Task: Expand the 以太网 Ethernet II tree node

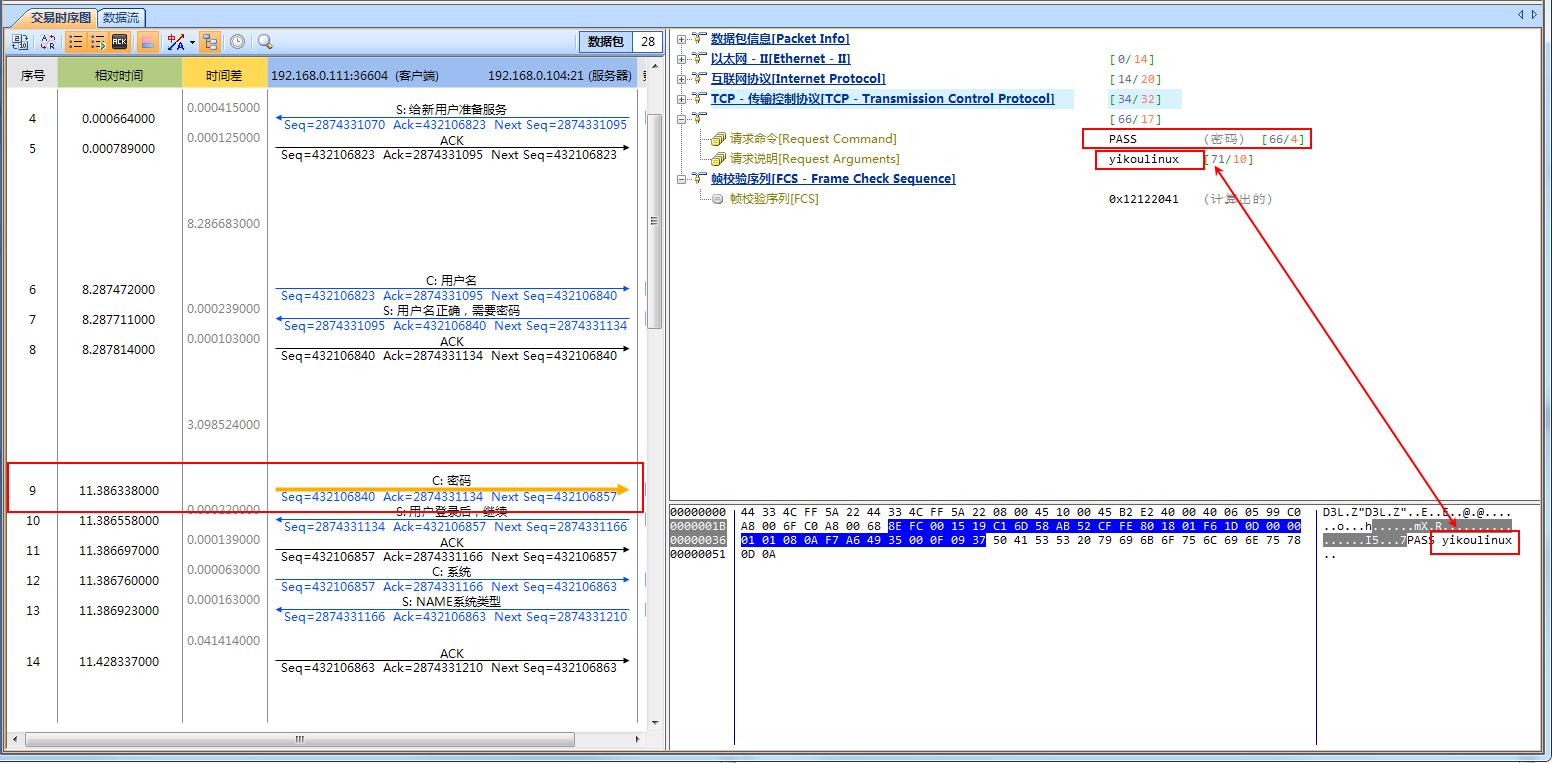Action: [x=682, y=59]
